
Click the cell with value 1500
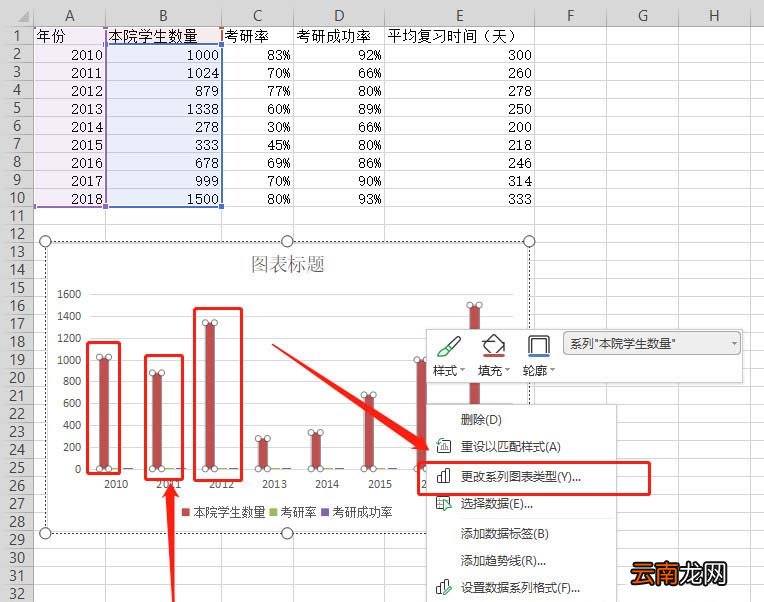pyautogui.click(x=163, y=199)
